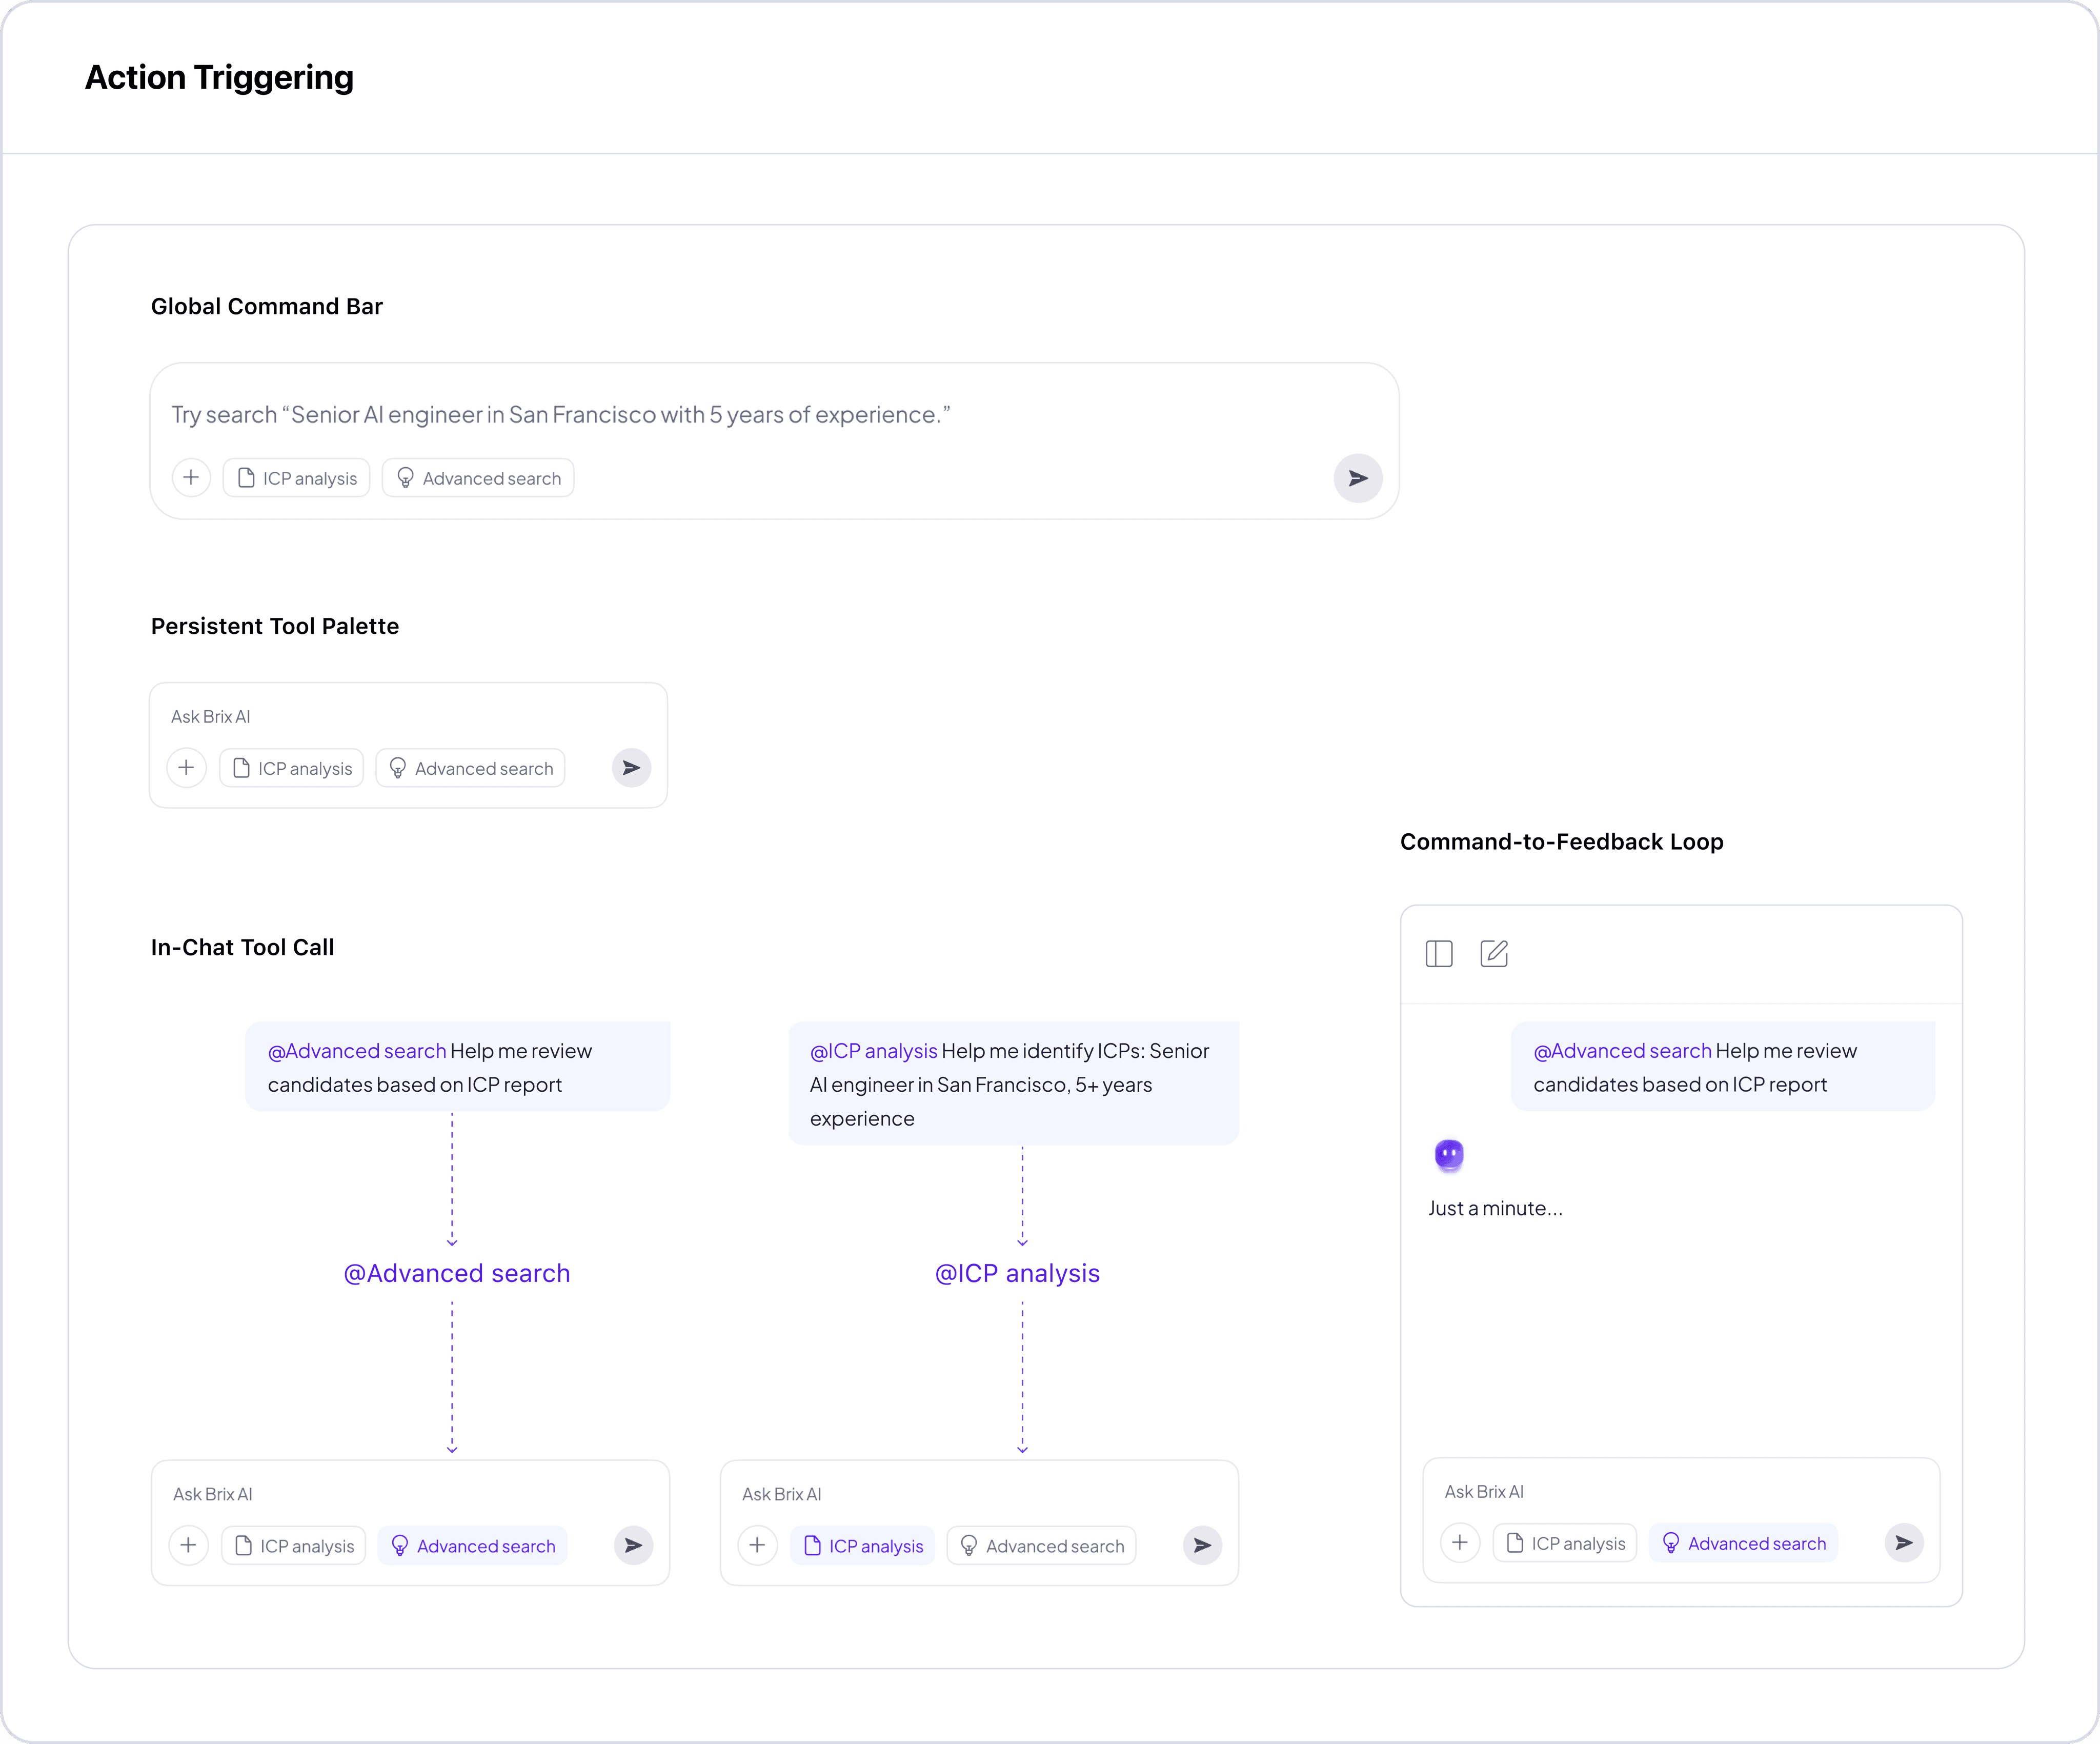Image resolution: width=2100 pixels, height=1744 pixels.
Task: Toggle Advanced search chip in Global Command Bar
Action: click(x=478, y=478)
